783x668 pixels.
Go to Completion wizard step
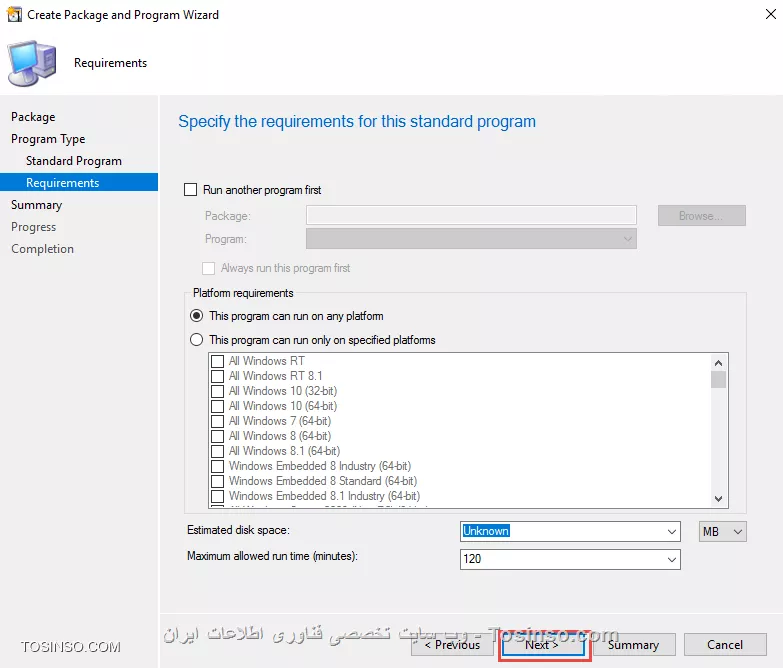click(x=42, y=249)
